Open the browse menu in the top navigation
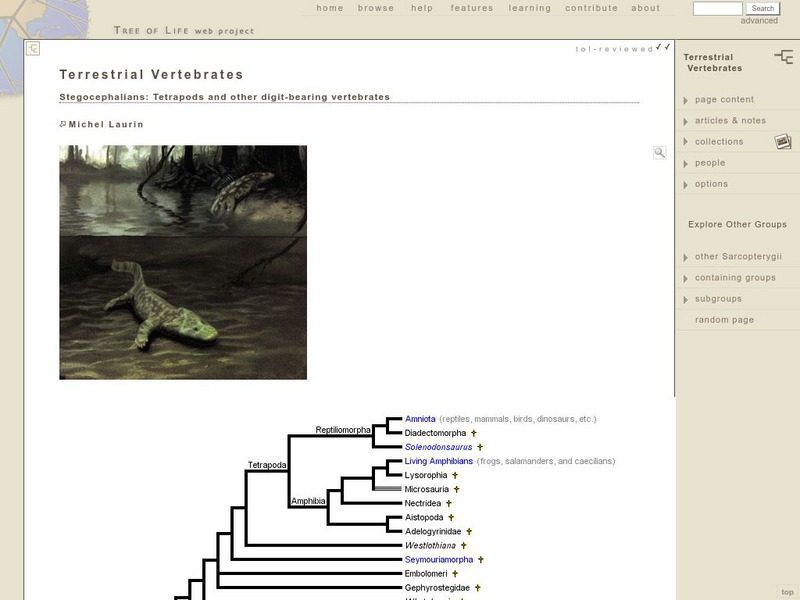The height and width of the screenshot is (600, 800). pyautogui.click(x=376, y=8)
